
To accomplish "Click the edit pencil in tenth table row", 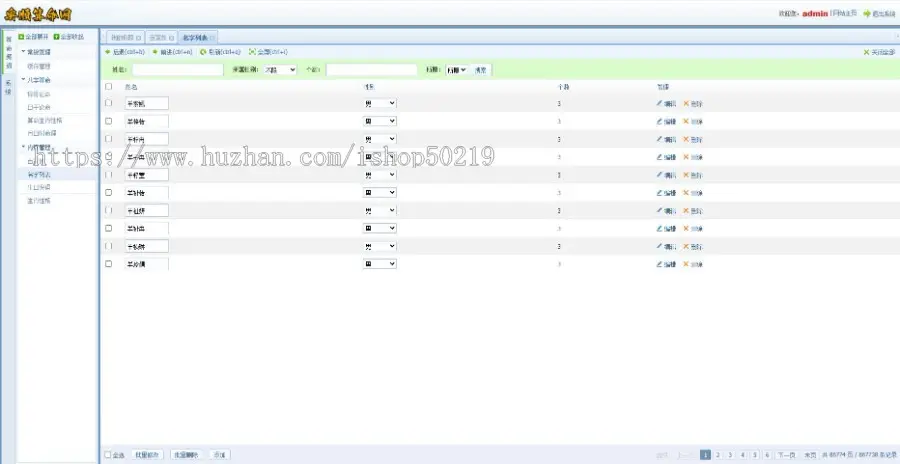I will pos(660,264).
